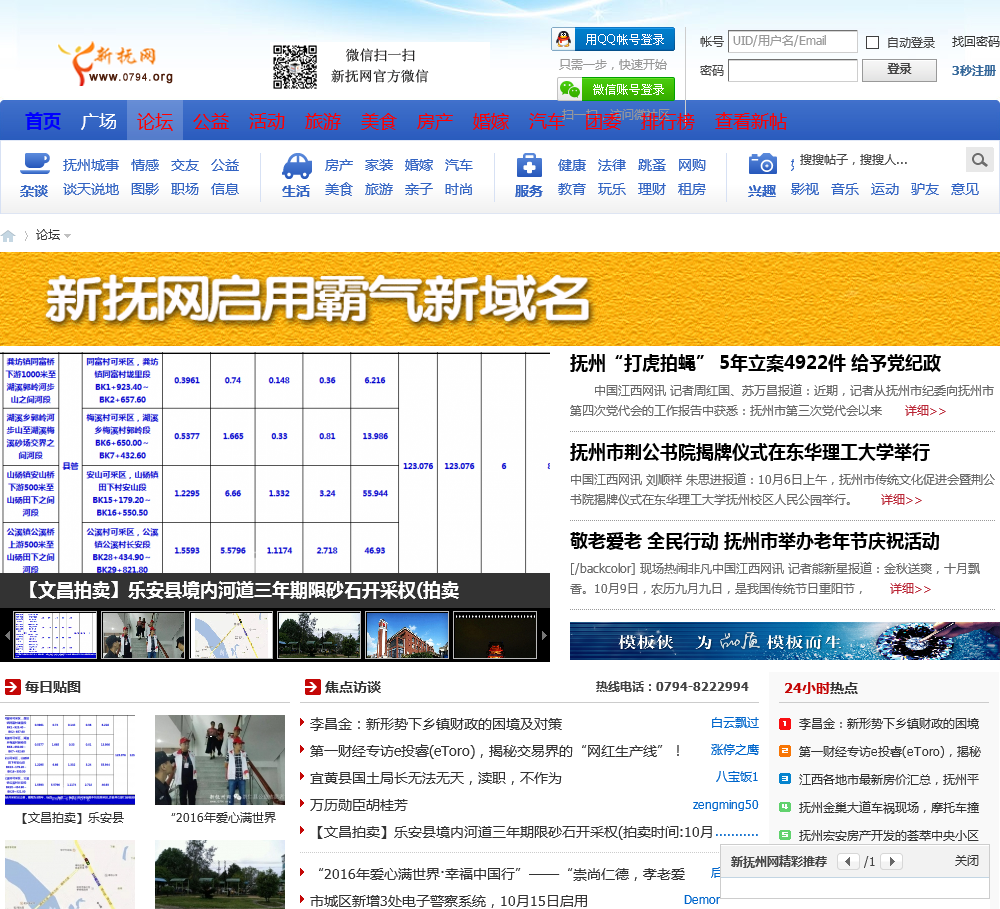Click the red arrow icon beside 焦点访谈

coord(312,687)
